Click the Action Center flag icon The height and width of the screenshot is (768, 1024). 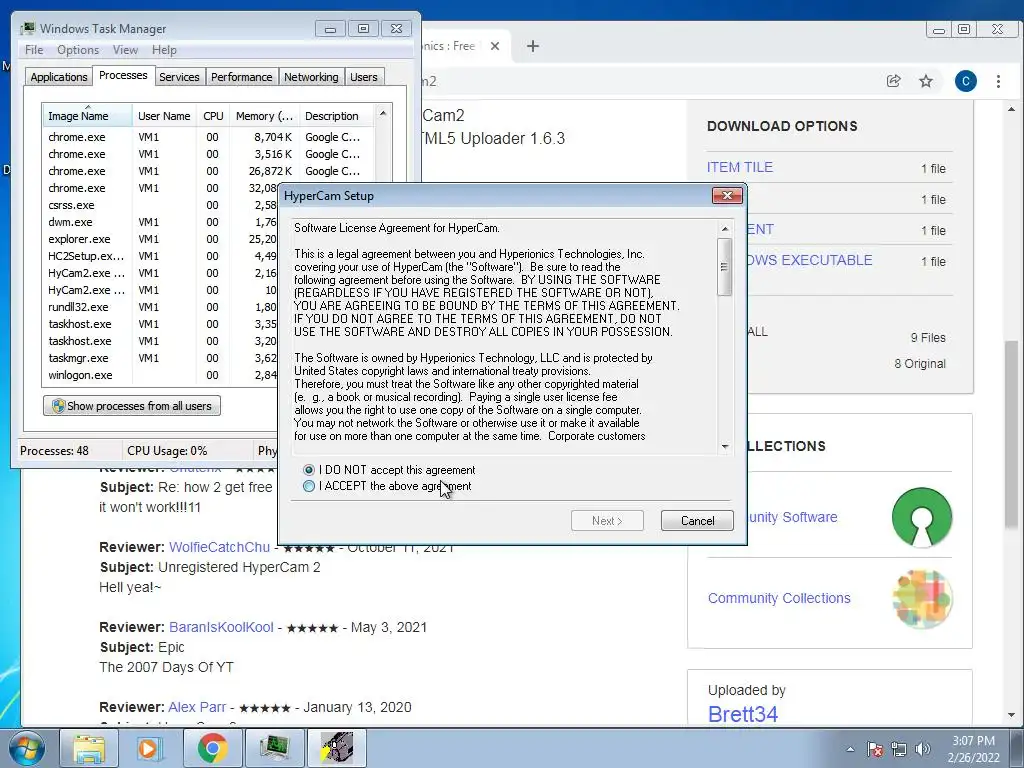pos(874,749)
